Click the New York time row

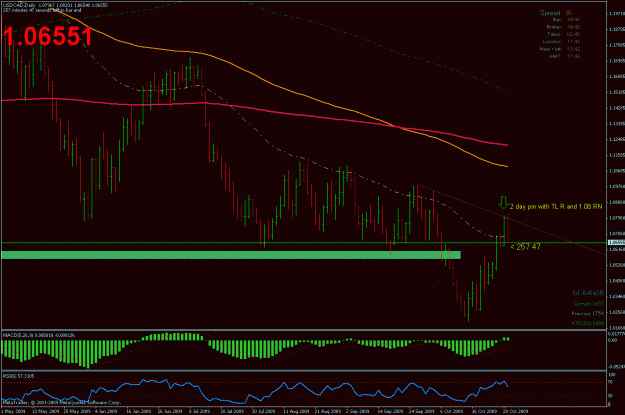[560, 49]
